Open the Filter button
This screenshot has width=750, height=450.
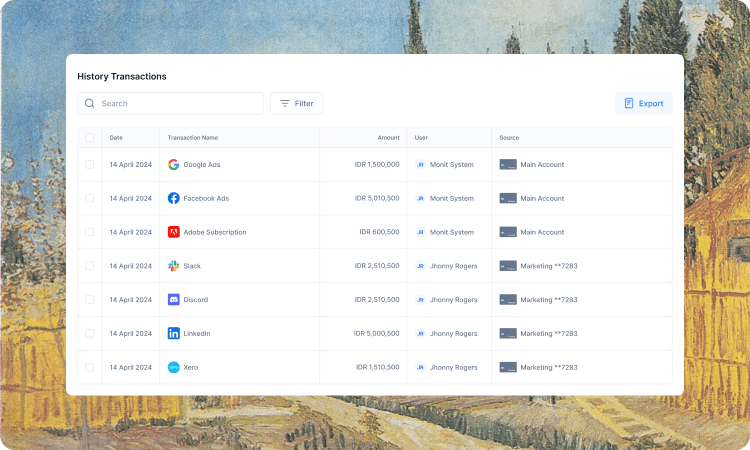point(297,103)
